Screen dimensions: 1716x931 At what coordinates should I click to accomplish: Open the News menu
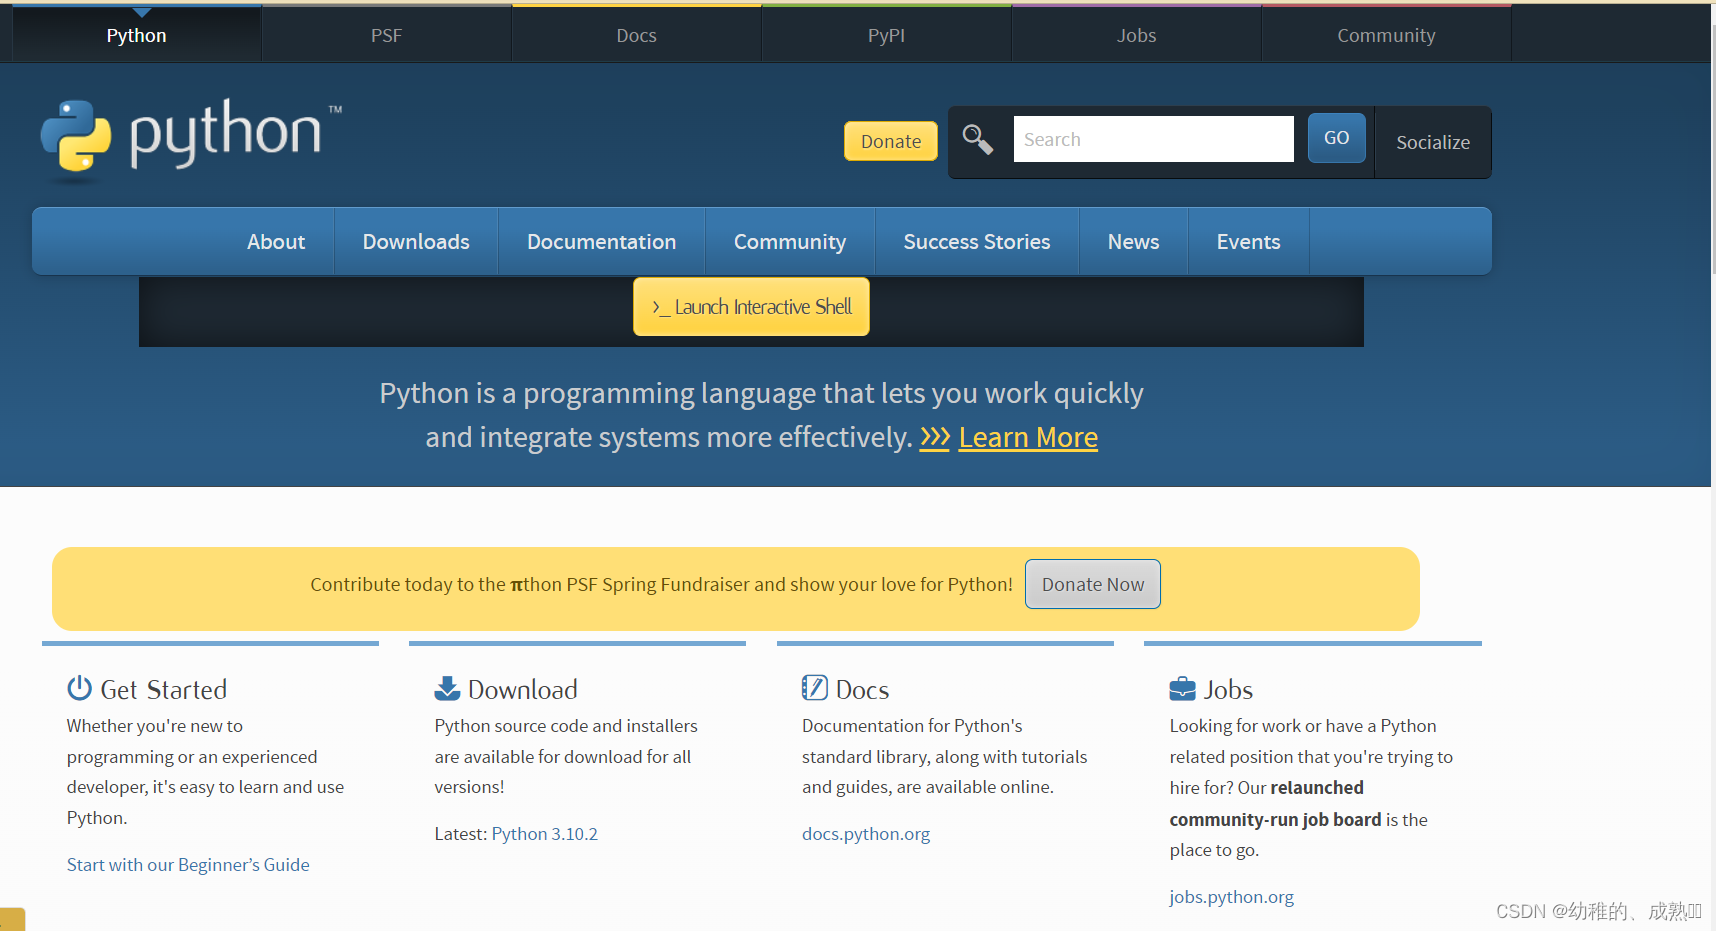pyautogui.click(x=1134, y=242)
